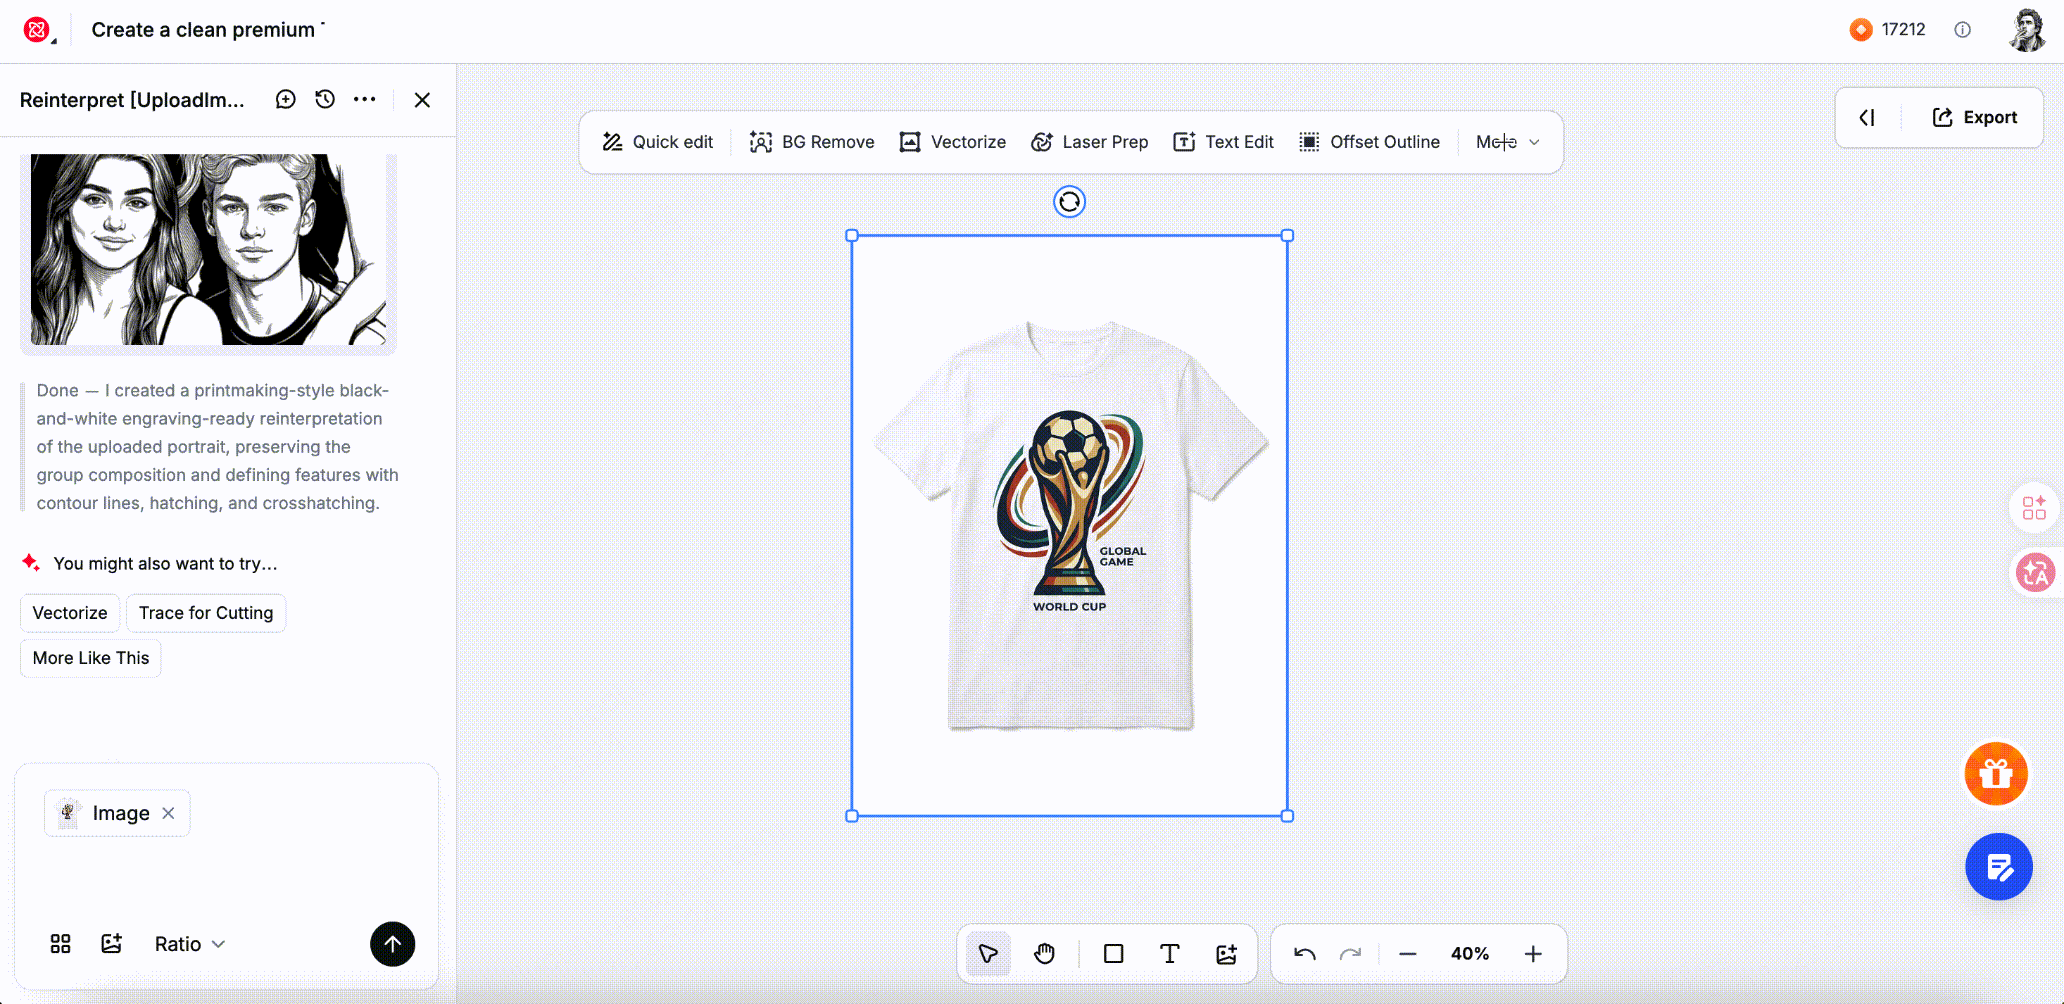Viewport: 2064px width, 1004px height.
Task: Close the Reinterpret chat panel
Action: click(422, 100)
